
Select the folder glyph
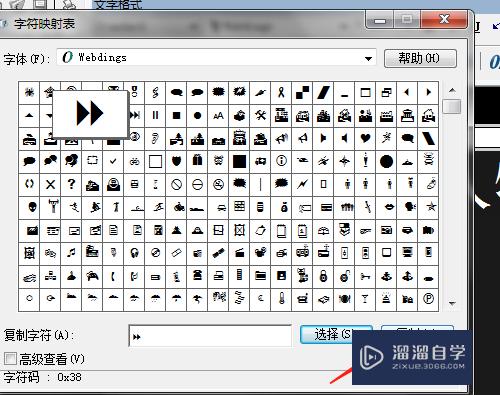point(260,276)
